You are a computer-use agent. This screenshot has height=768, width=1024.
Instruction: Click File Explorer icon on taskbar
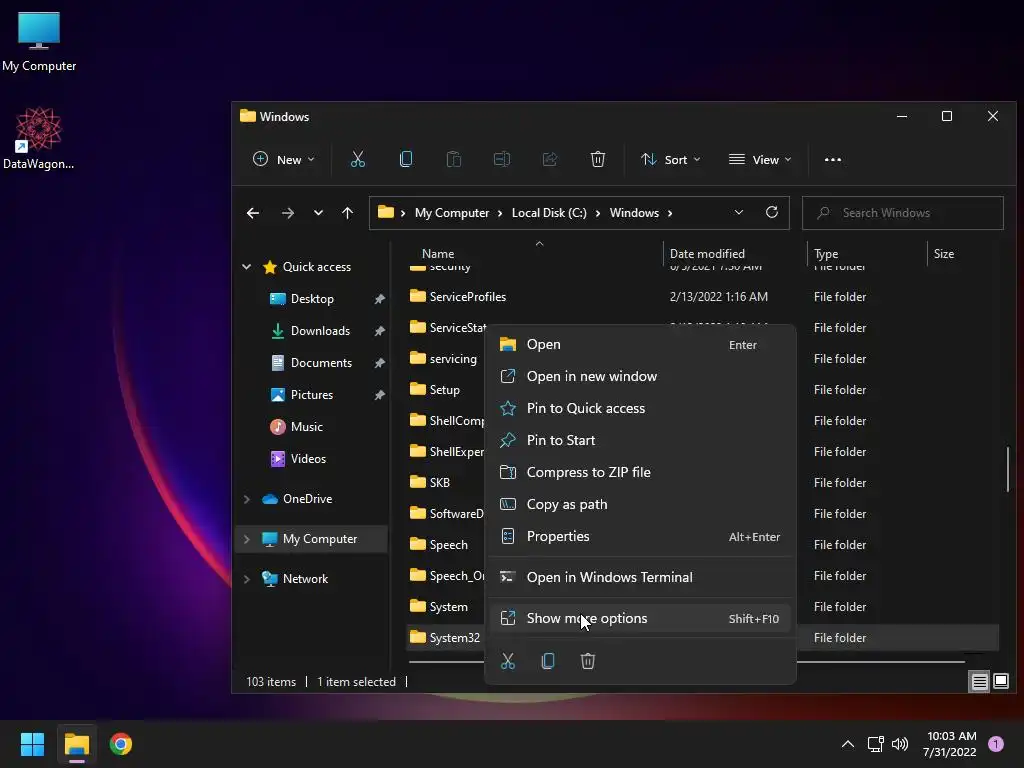pos(76,744)
